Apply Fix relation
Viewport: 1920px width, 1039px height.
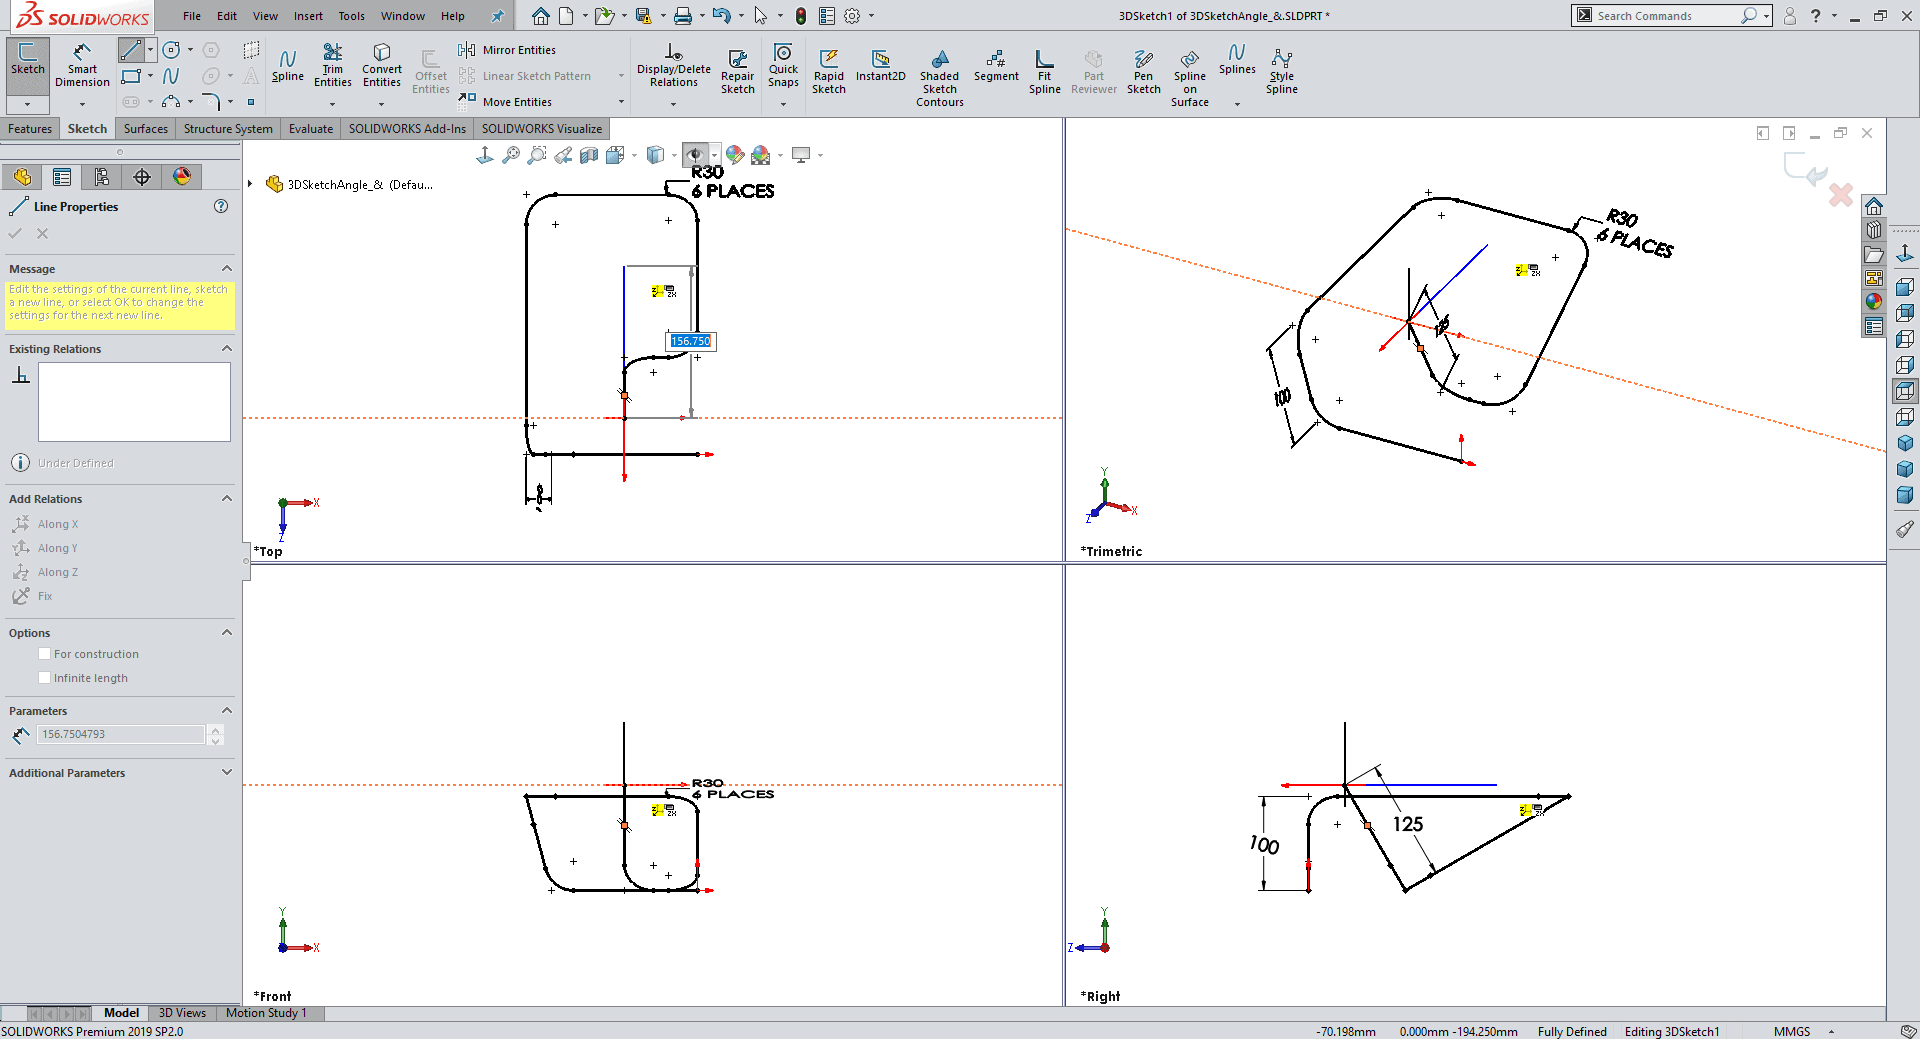tap(33, 596)
